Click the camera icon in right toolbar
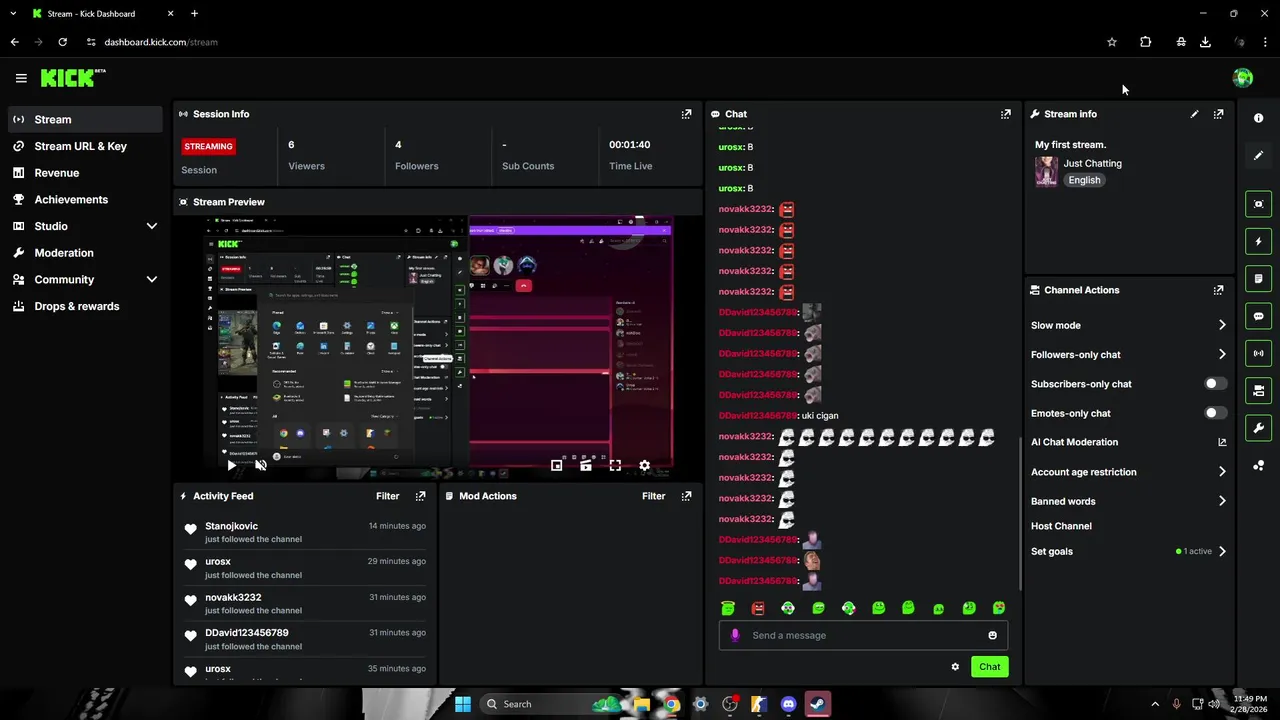1280x720 pixels. [1258, 390]
